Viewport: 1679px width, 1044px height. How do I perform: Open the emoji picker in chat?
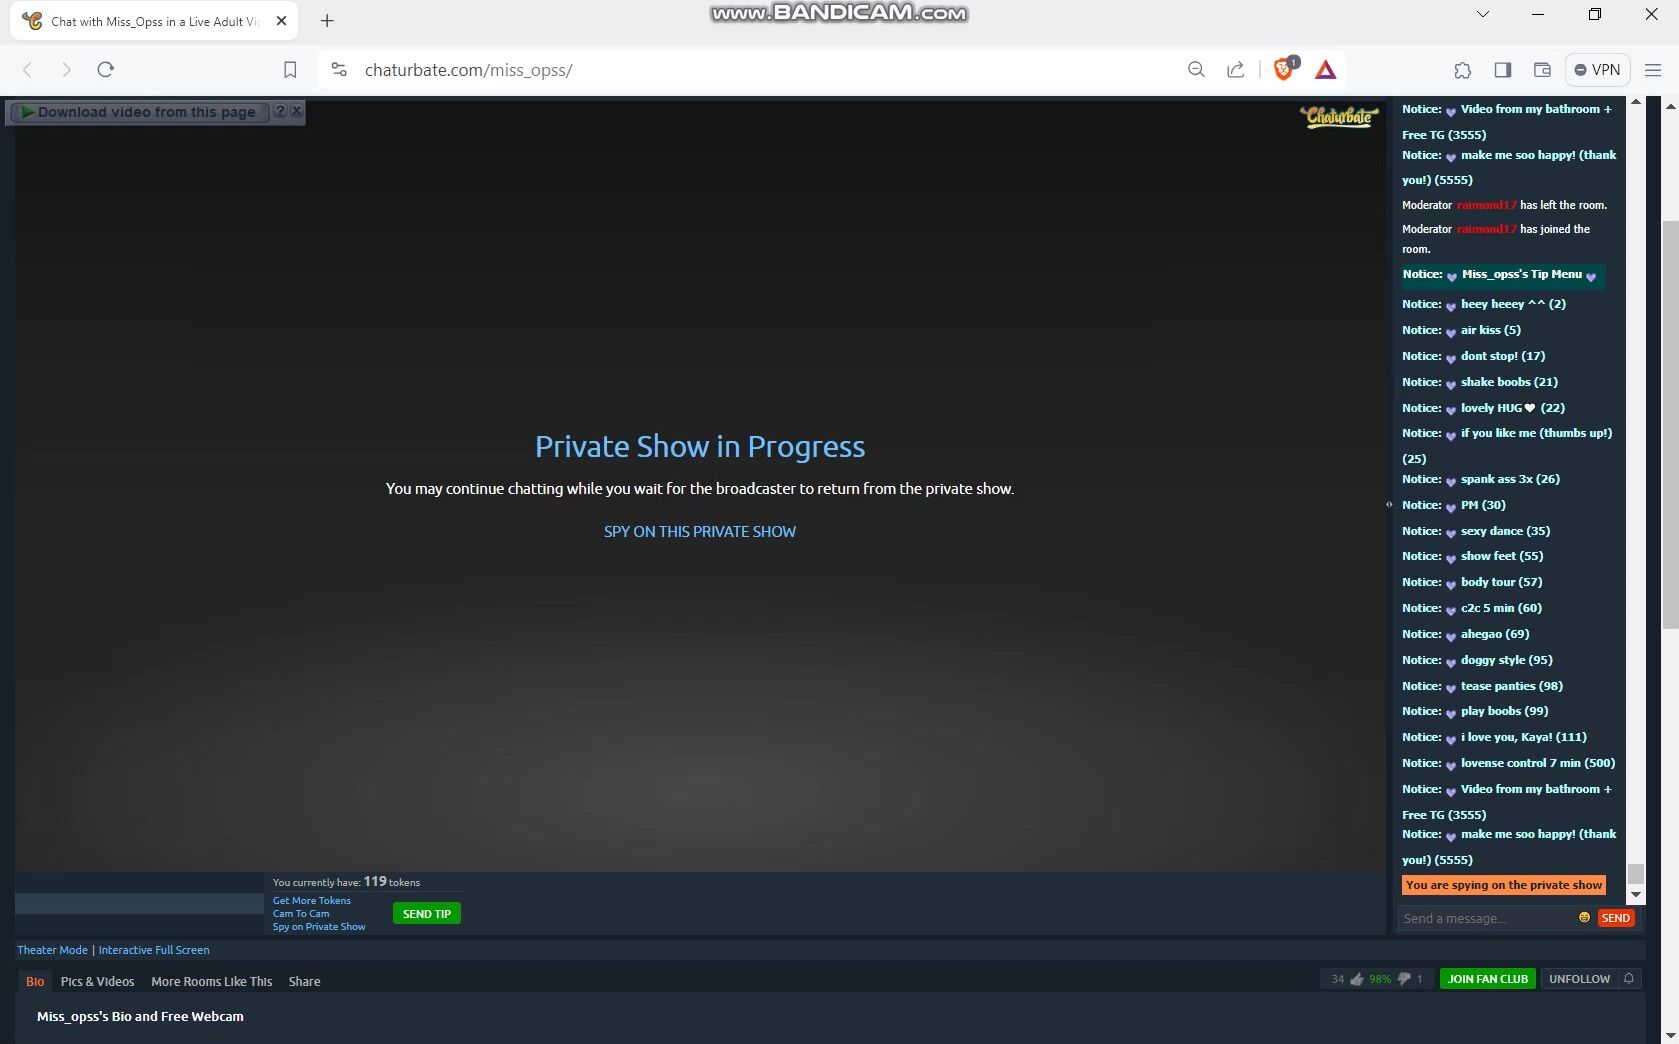point(1584,917)
